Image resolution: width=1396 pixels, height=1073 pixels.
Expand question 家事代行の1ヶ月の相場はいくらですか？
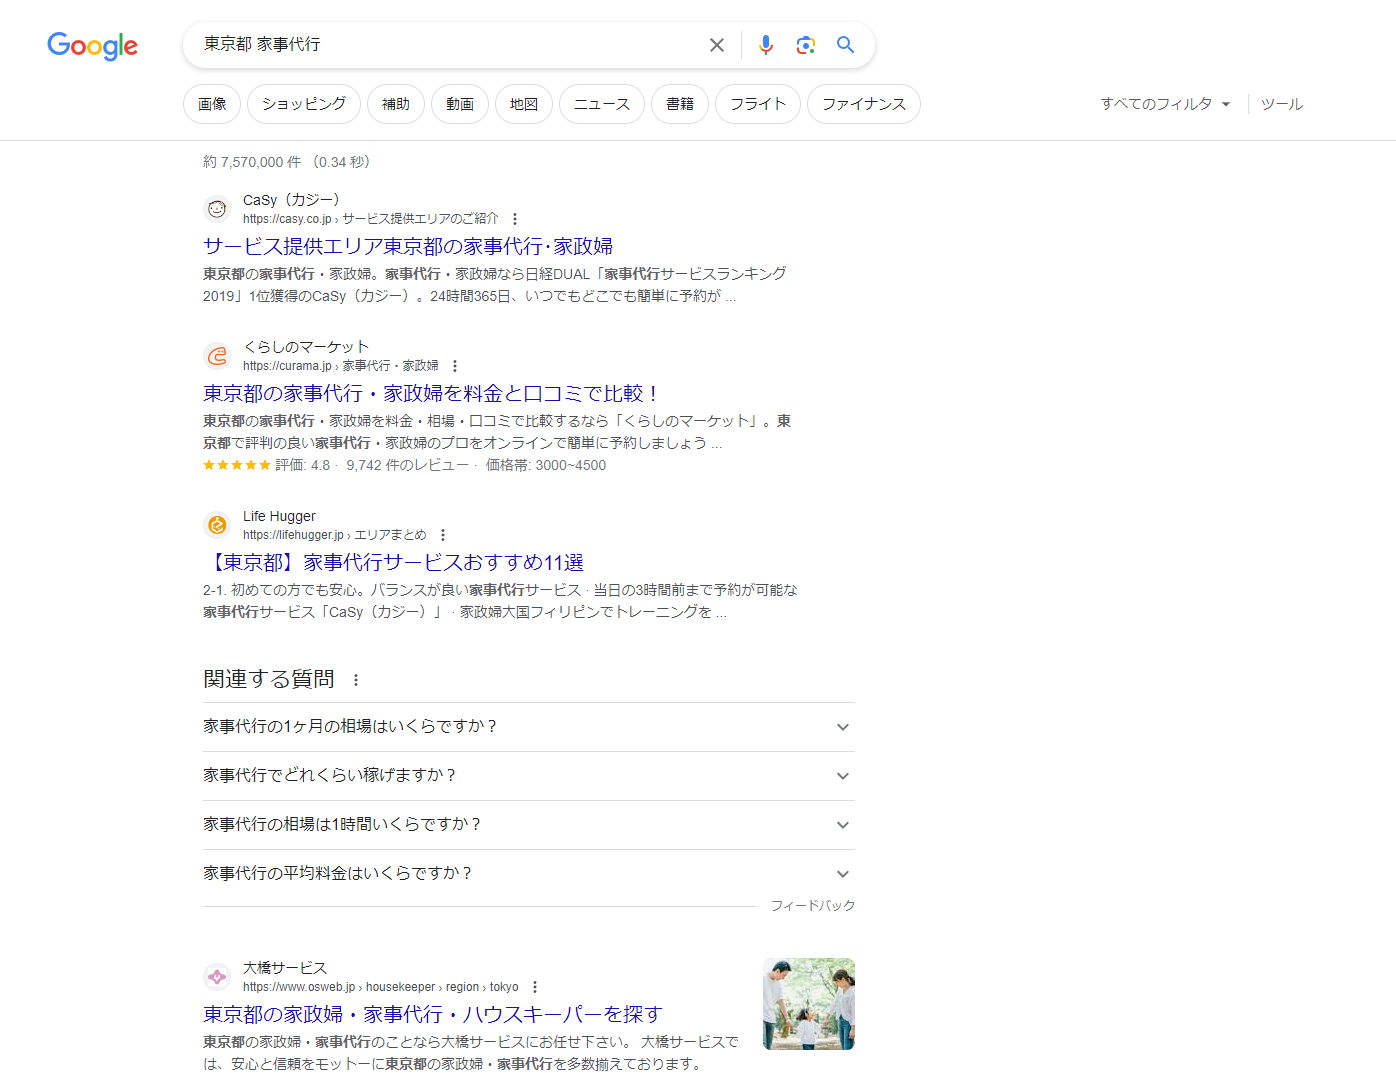842,727
